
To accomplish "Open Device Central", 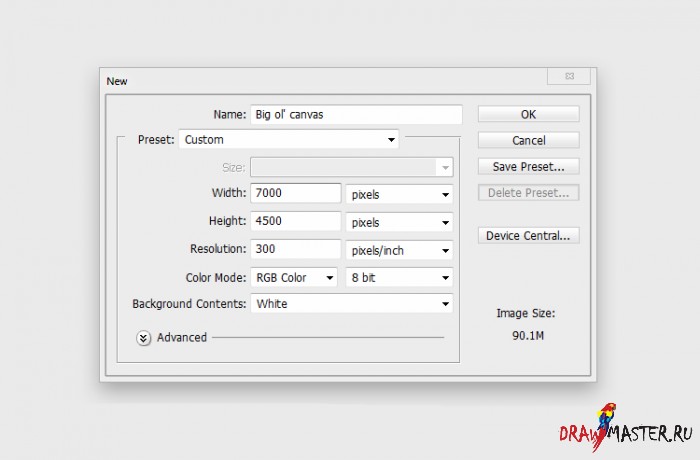I will (x=529, y=235).
